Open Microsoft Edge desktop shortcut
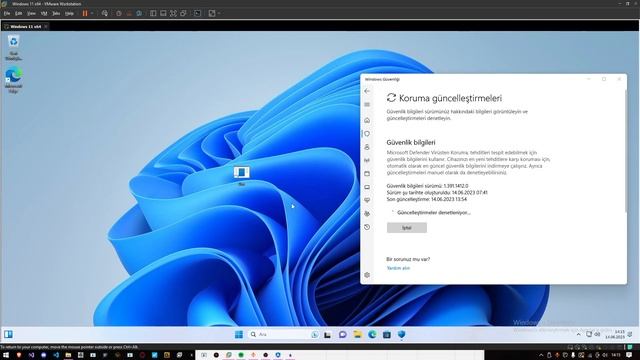This screenshot has width=640, height=360. pos(13,80)
